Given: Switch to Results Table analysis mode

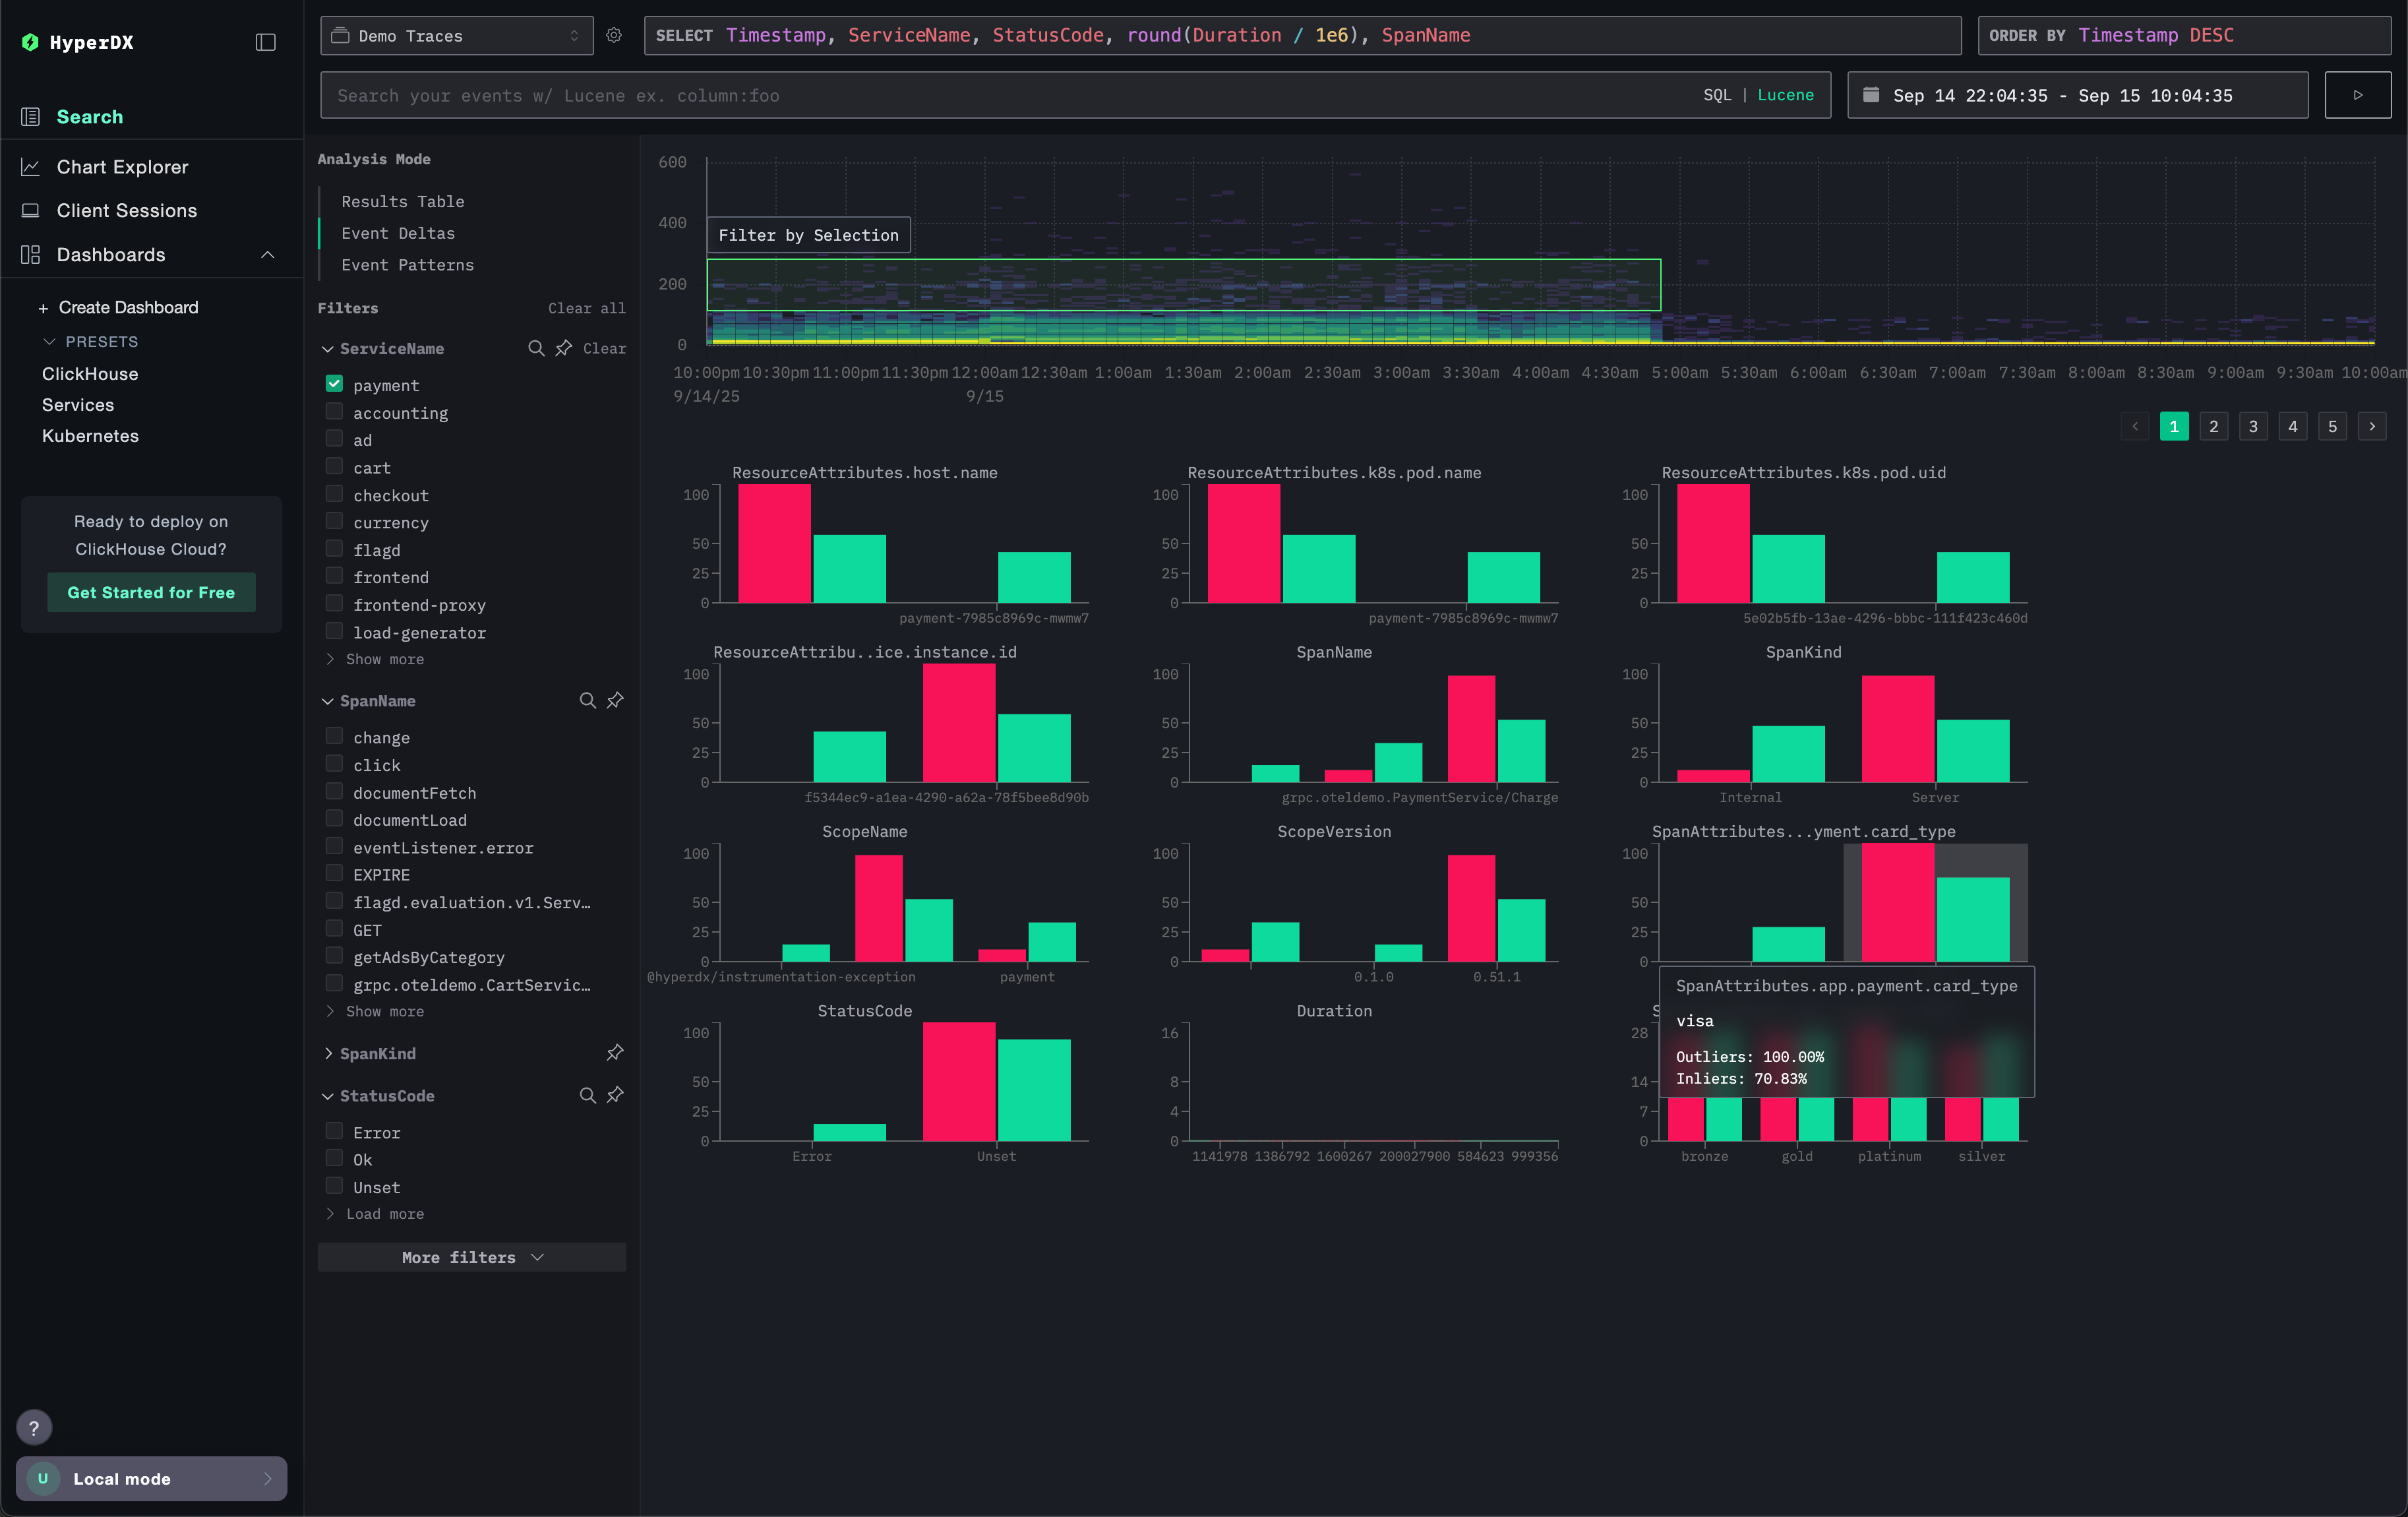Looking at the screenshot, I should point(402,201).
